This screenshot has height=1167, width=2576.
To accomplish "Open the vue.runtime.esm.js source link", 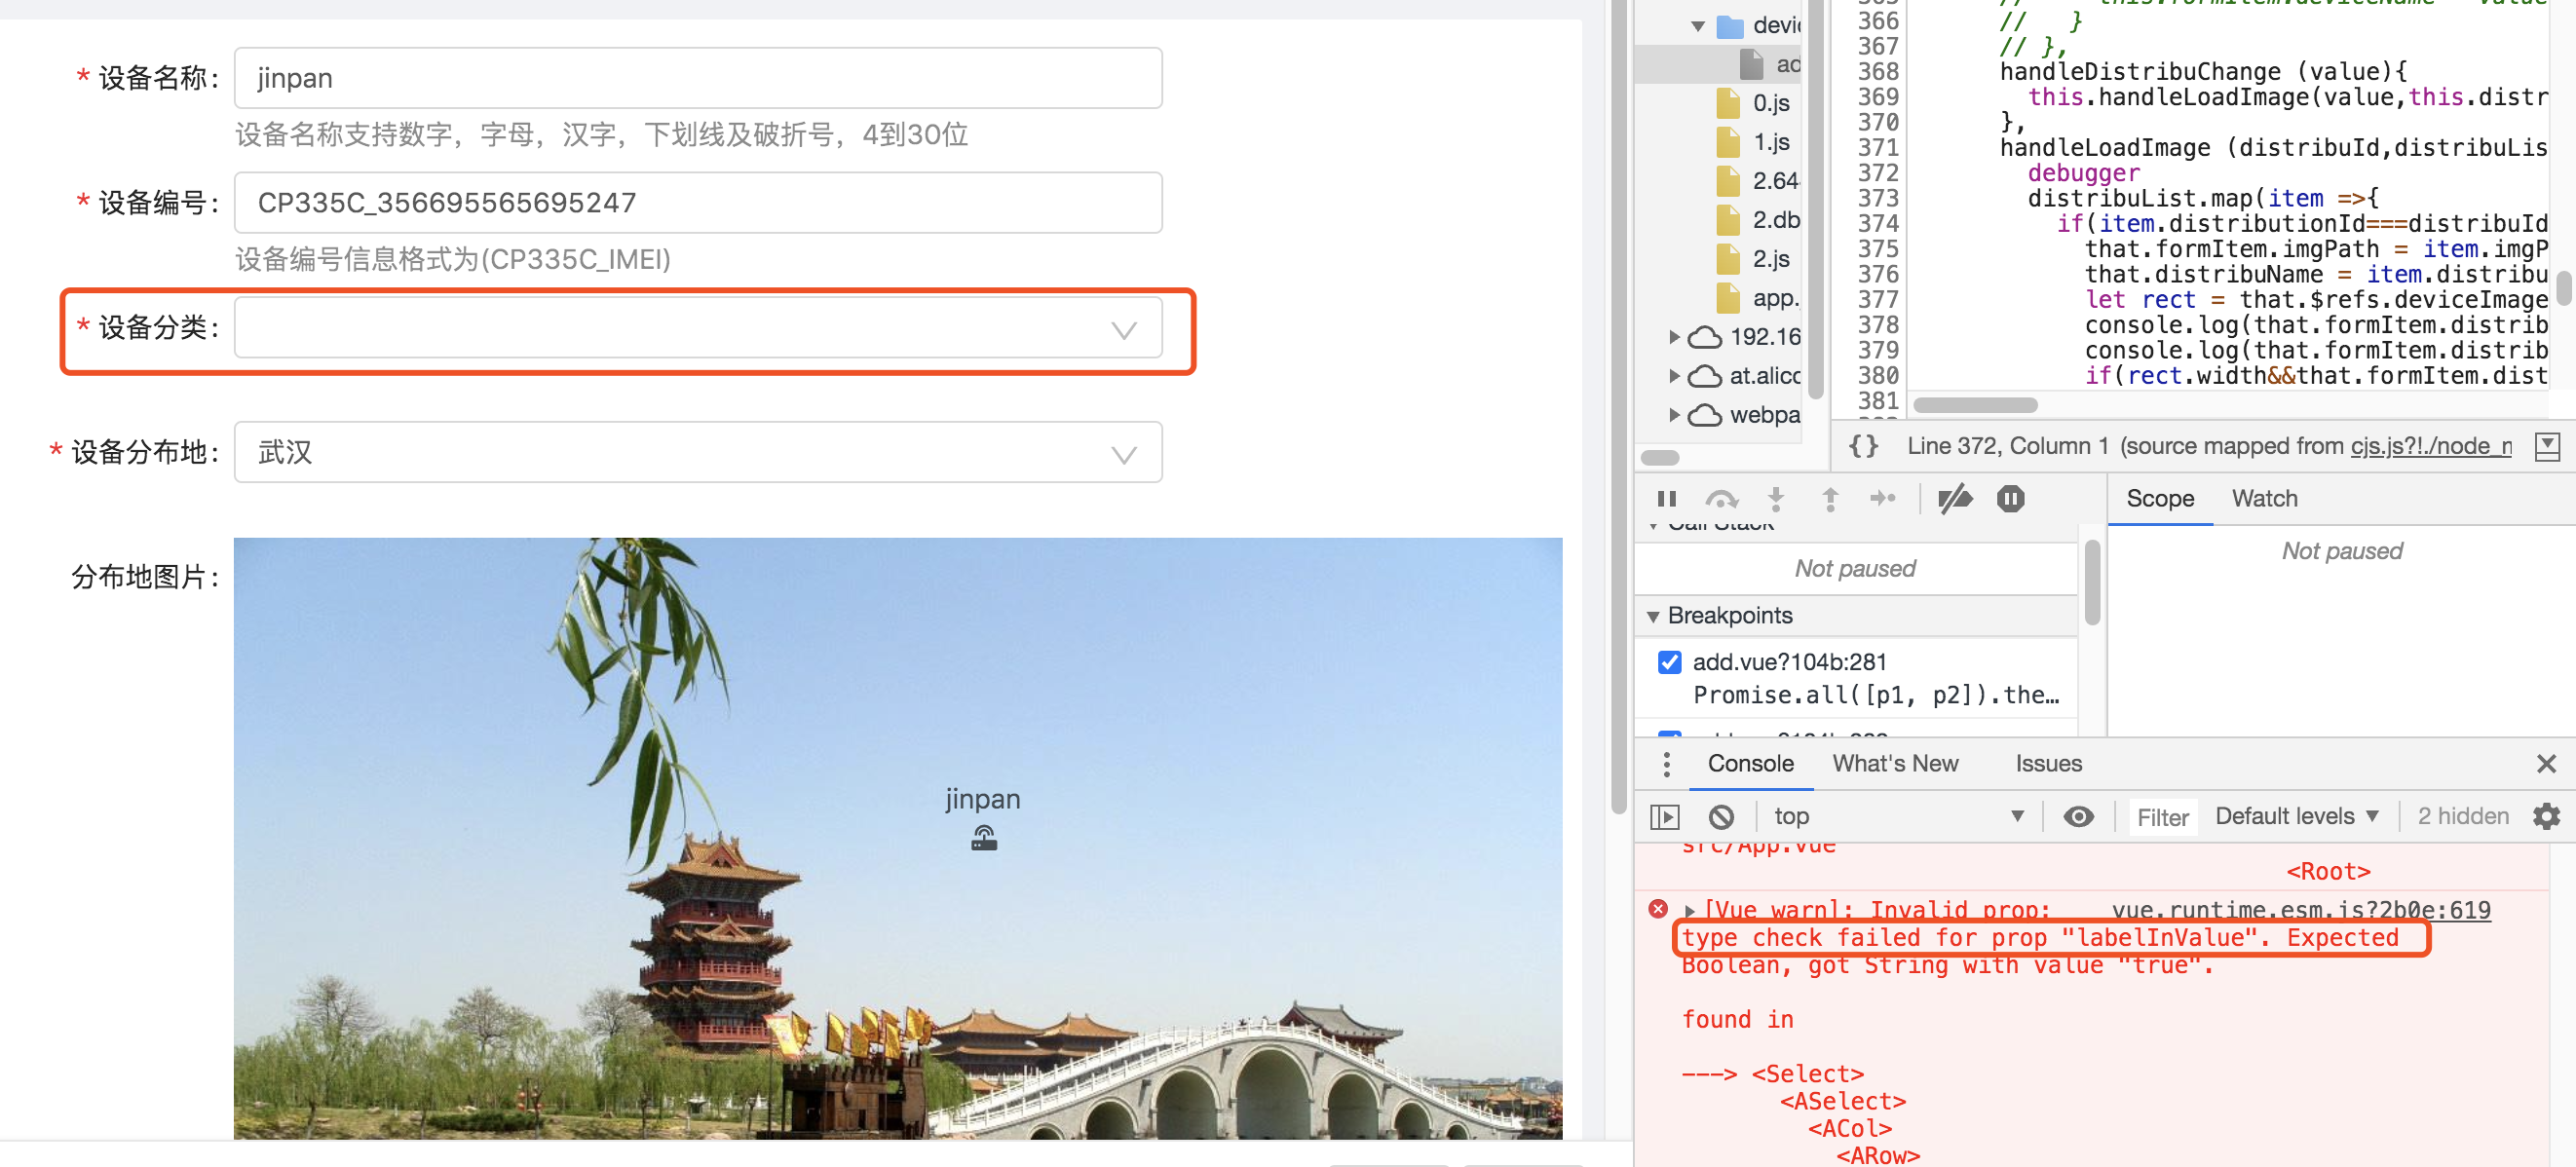I will point(2300,910).
